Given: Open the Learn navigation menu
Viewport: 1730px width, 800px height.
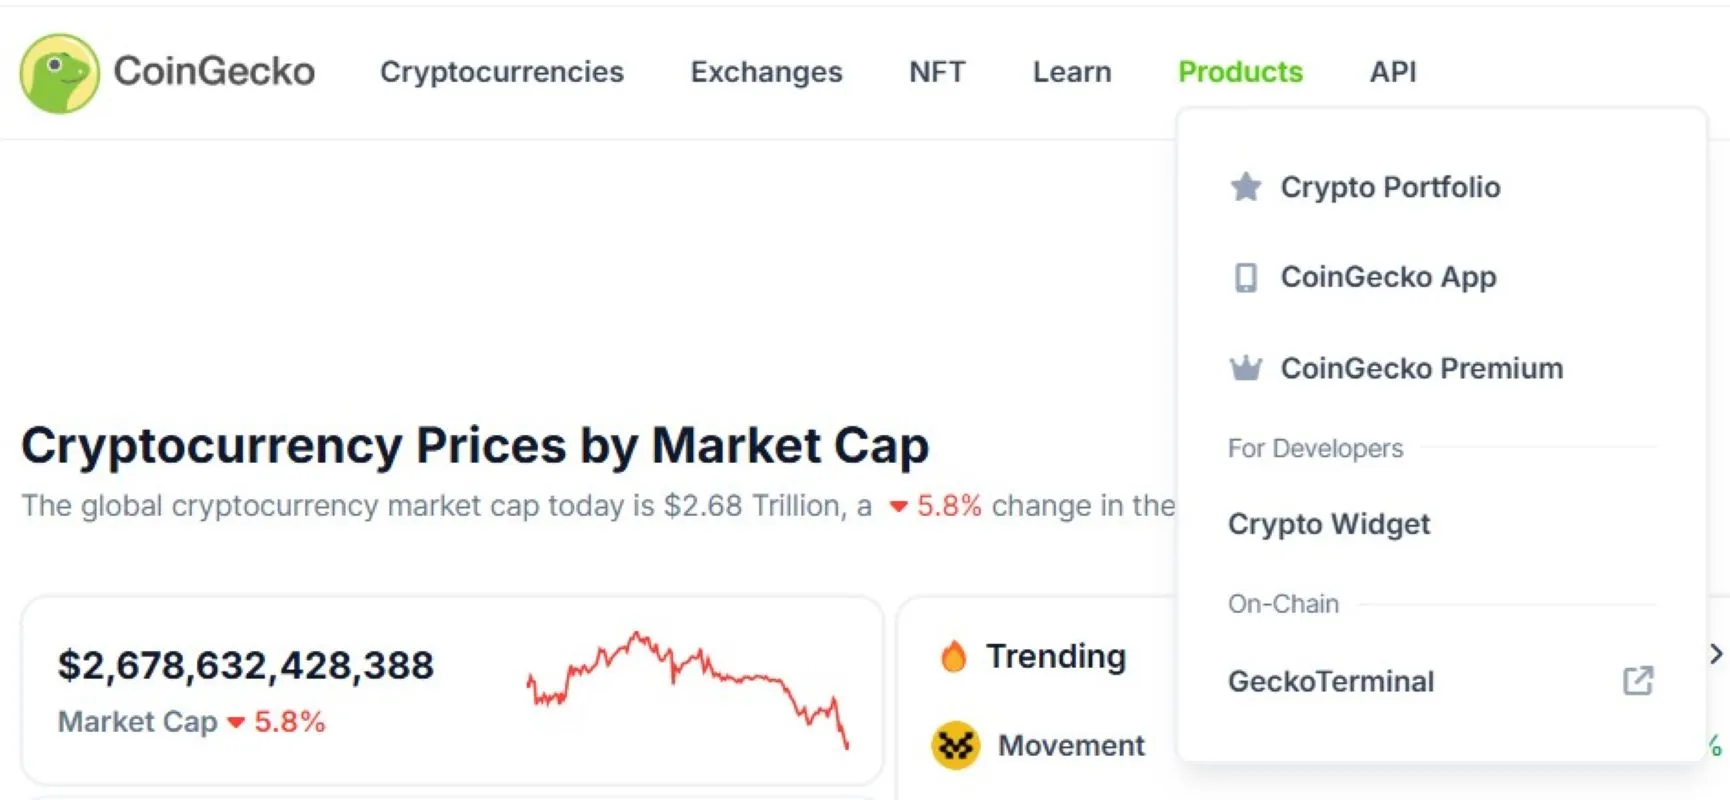Looking at the screenshot, I should 1071,72.
